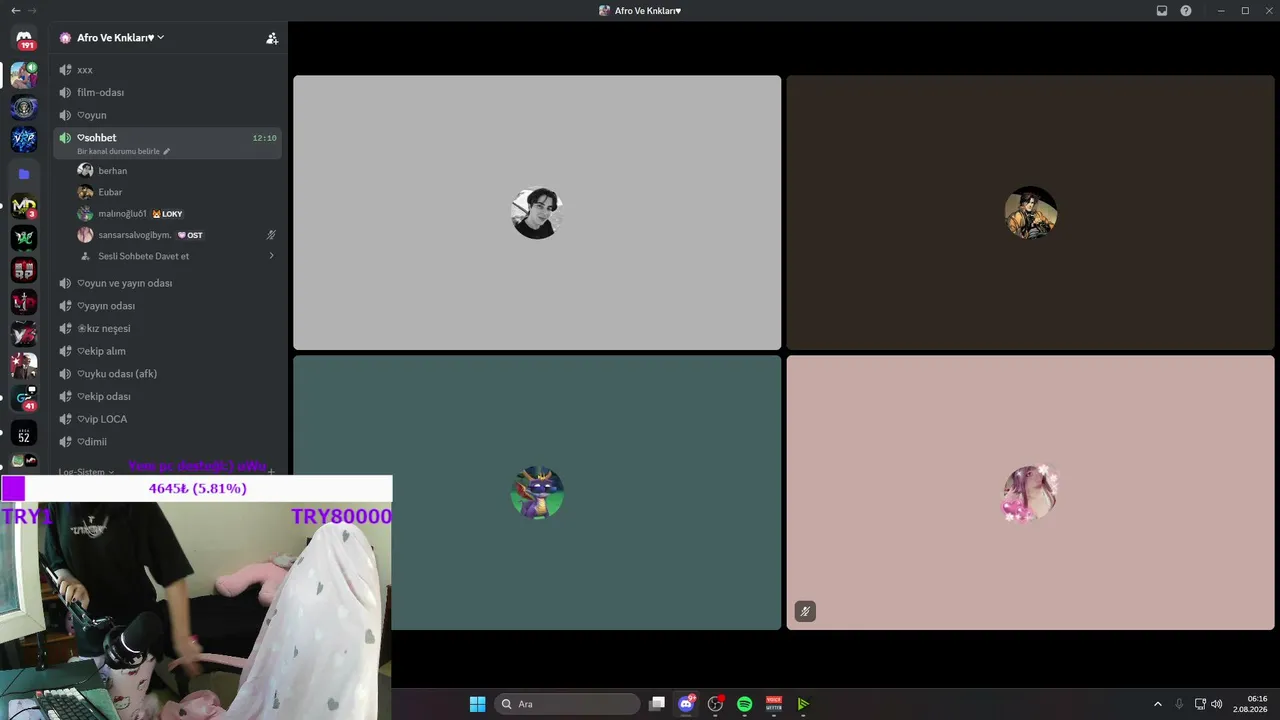Click the microphone icon in system tray
Viewport: 1280px width, 720px height.
coord(1179,704)
